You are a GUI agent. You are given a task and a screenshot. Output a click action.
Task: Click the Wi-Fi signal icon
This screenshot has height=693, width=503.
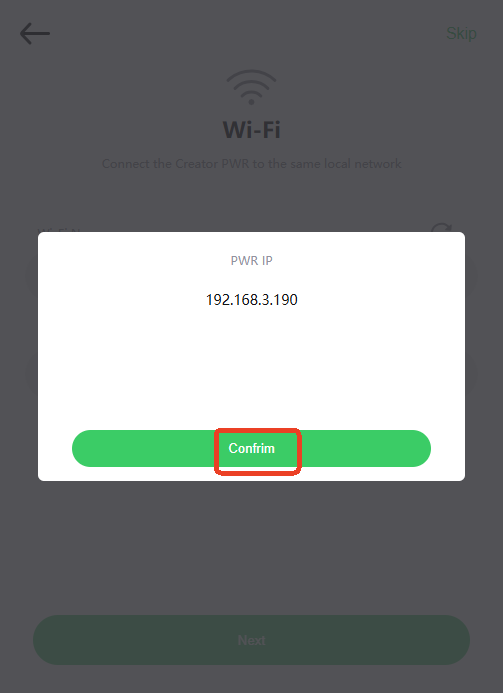252,87
